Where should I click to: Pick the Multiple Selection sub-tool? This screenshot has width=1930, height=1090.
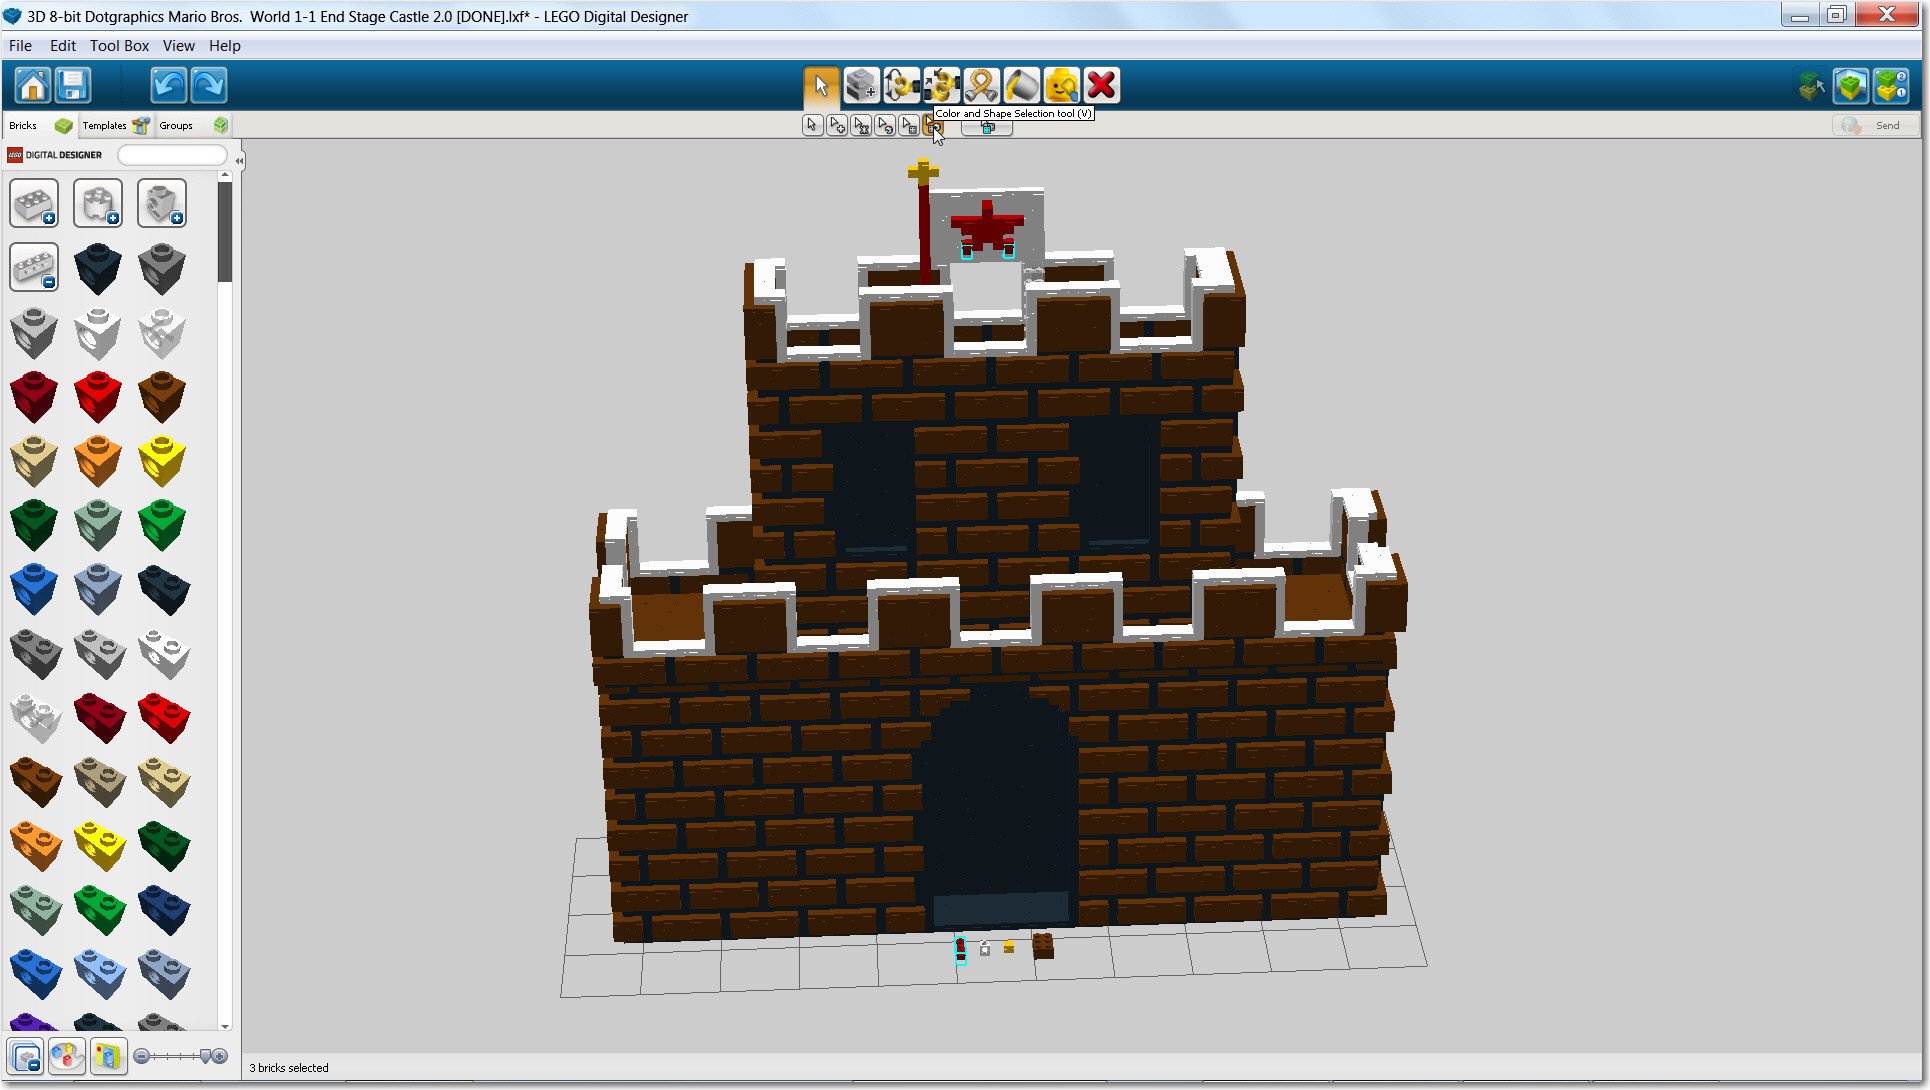tap(837, 125)
